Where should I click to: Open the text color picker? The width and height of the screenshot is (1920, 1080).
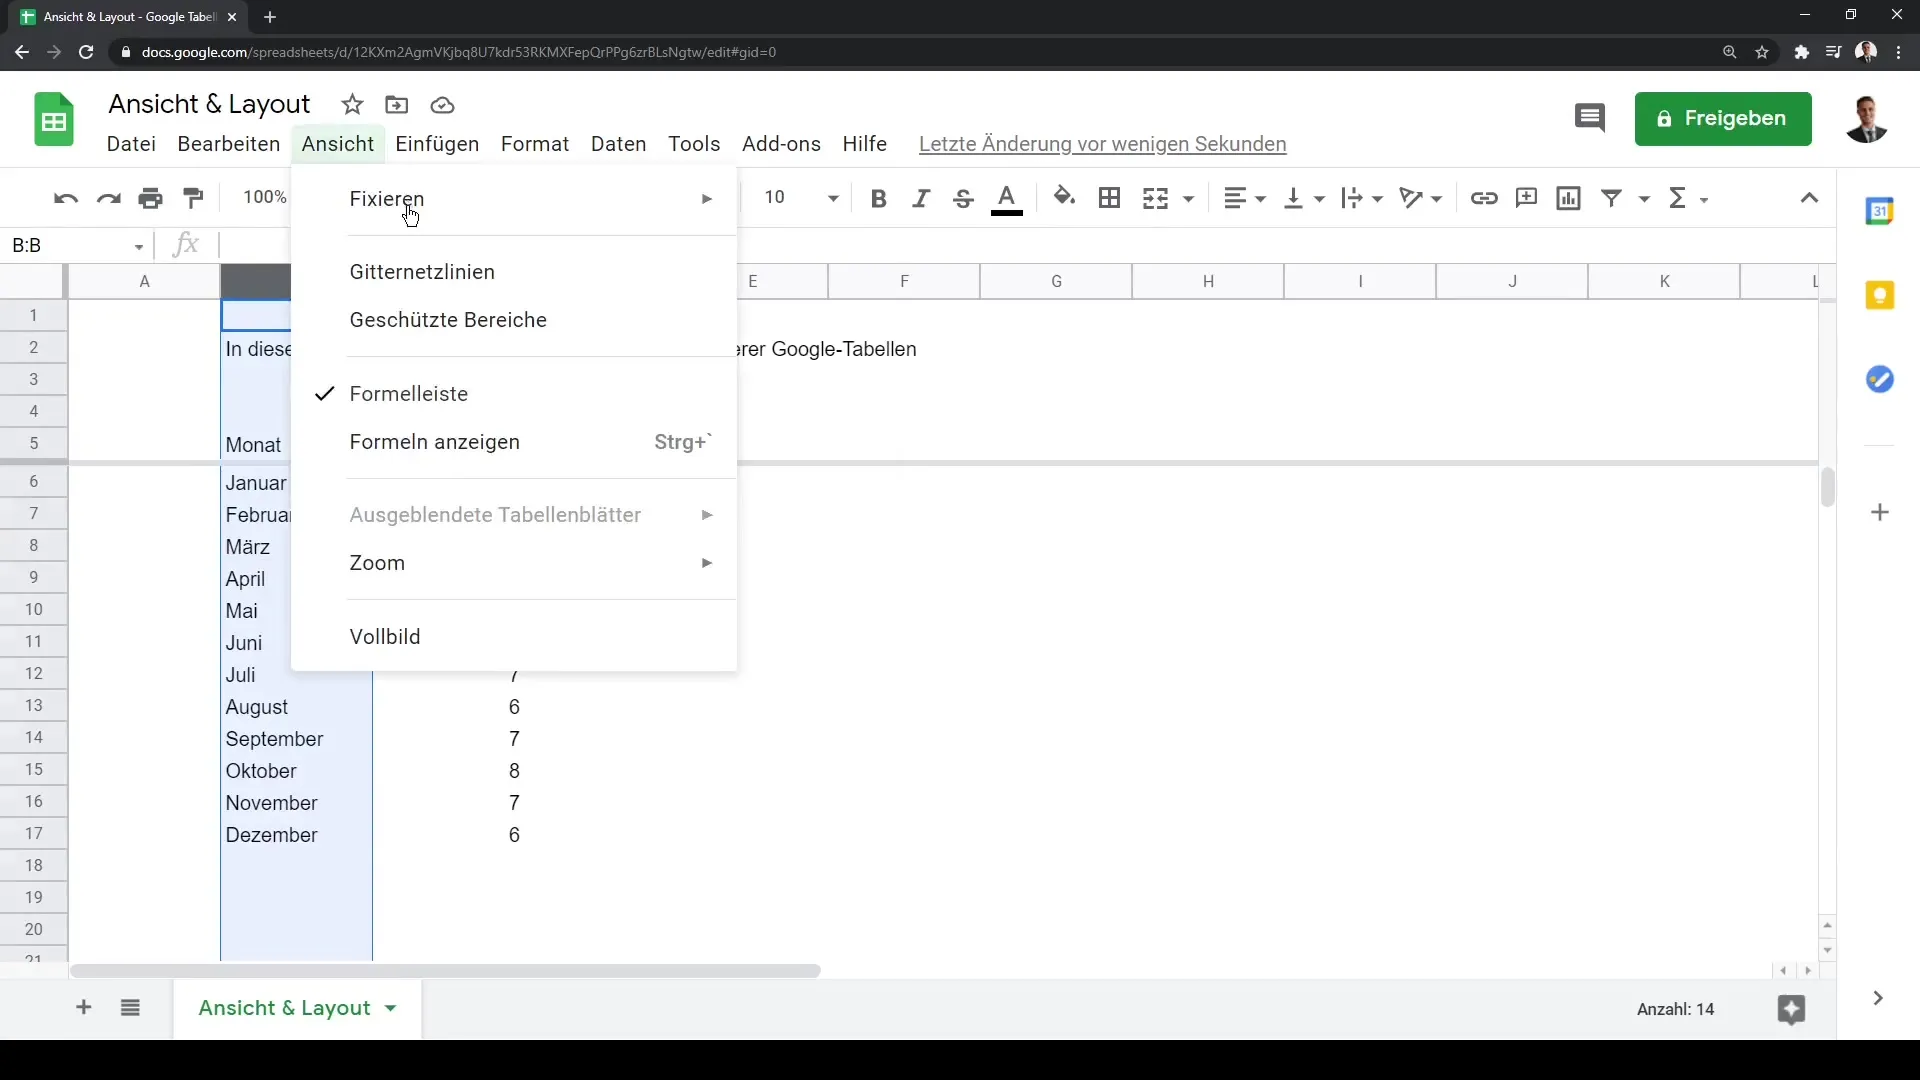[x=1007, y=198]
